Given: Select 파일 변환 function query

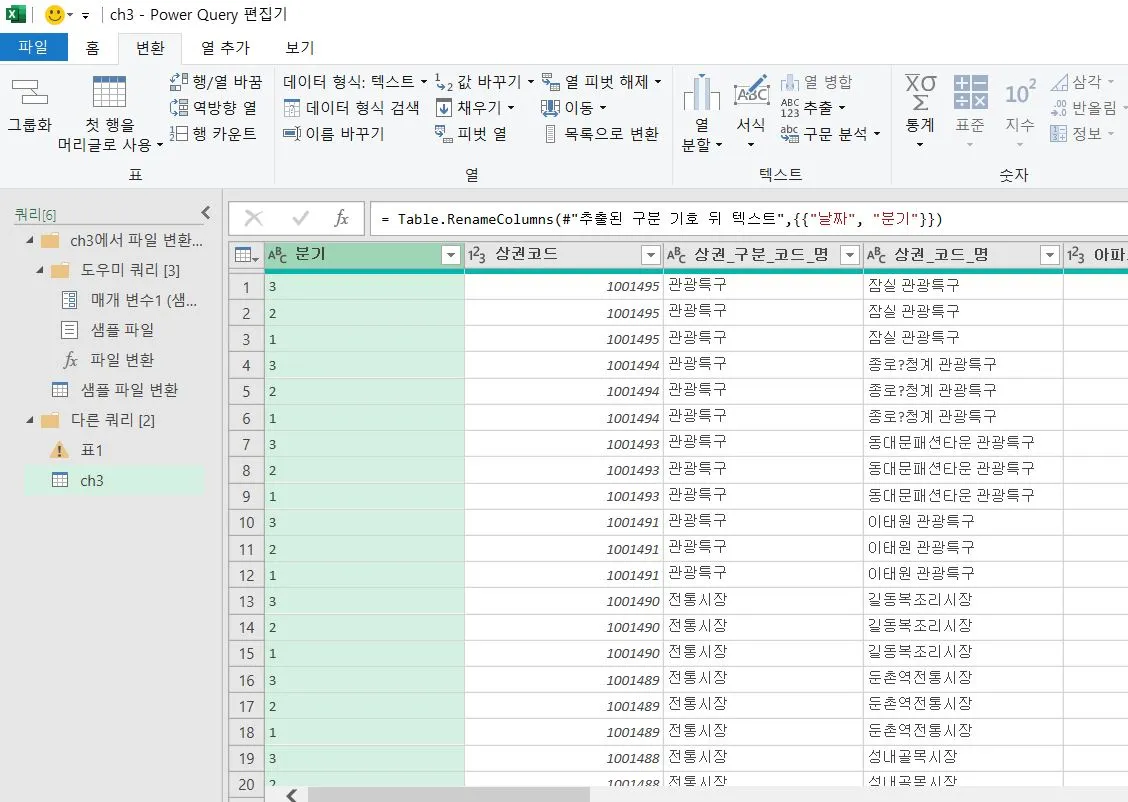Looking at the screenshot, I should (x=108, y=360).
